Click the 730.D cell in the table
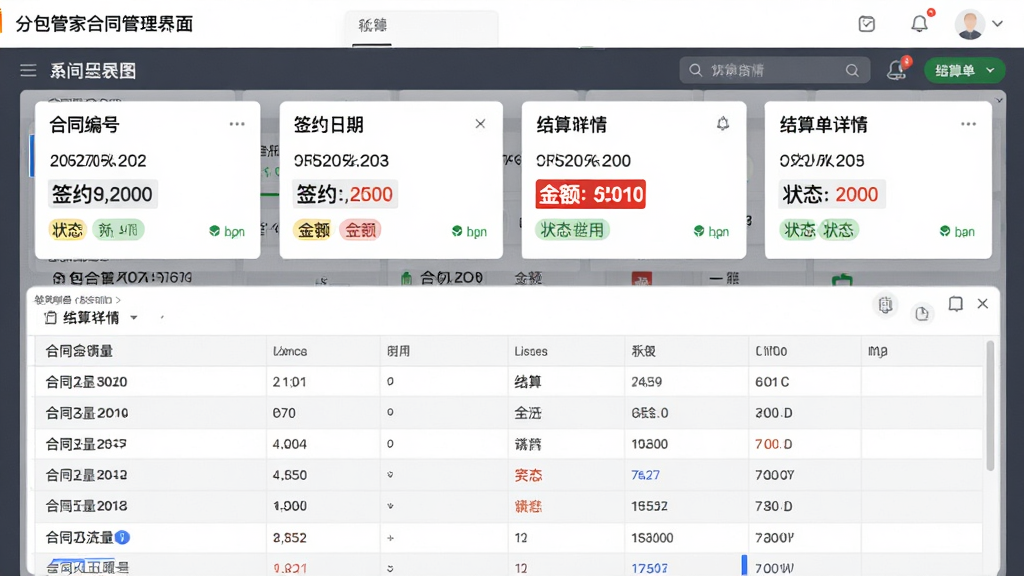1024x576 pixels. [774, 506]
